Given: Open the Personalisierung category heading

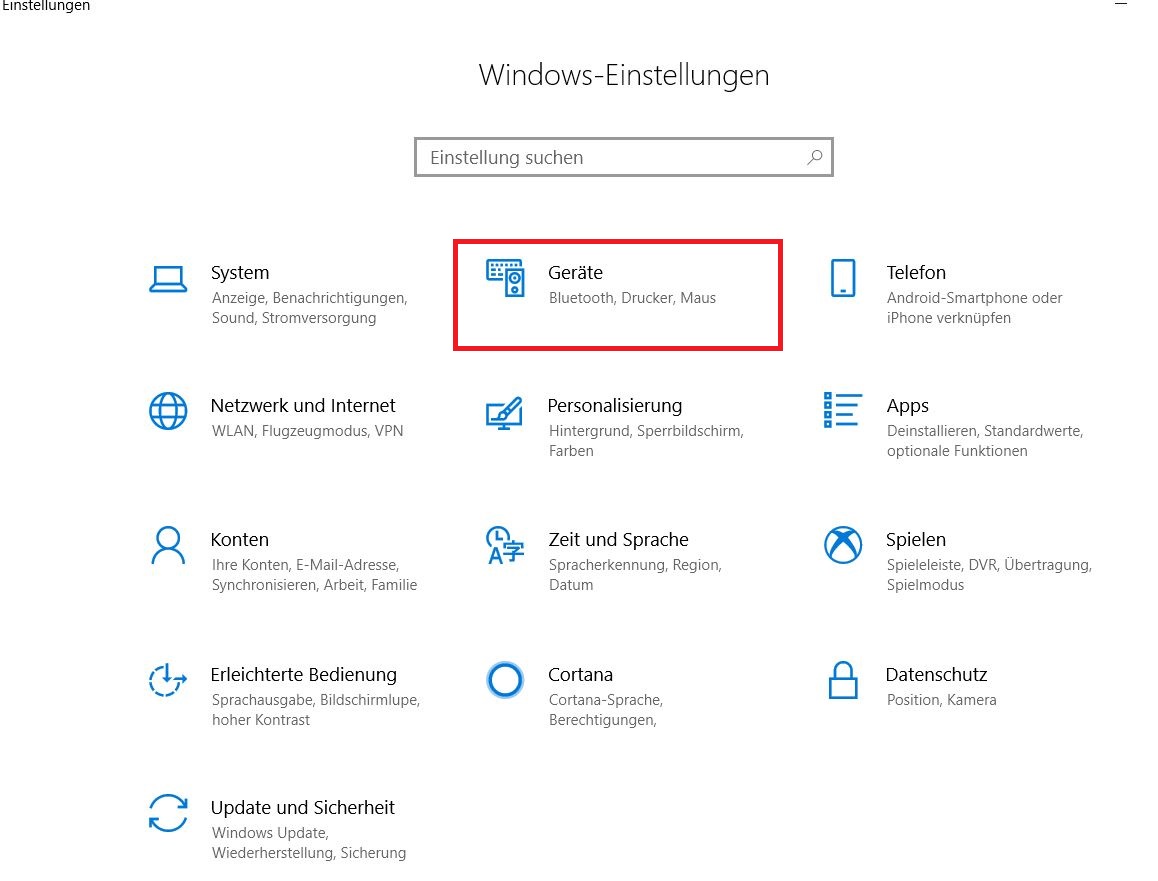Looking at the screenshot, I should (614, 406).
